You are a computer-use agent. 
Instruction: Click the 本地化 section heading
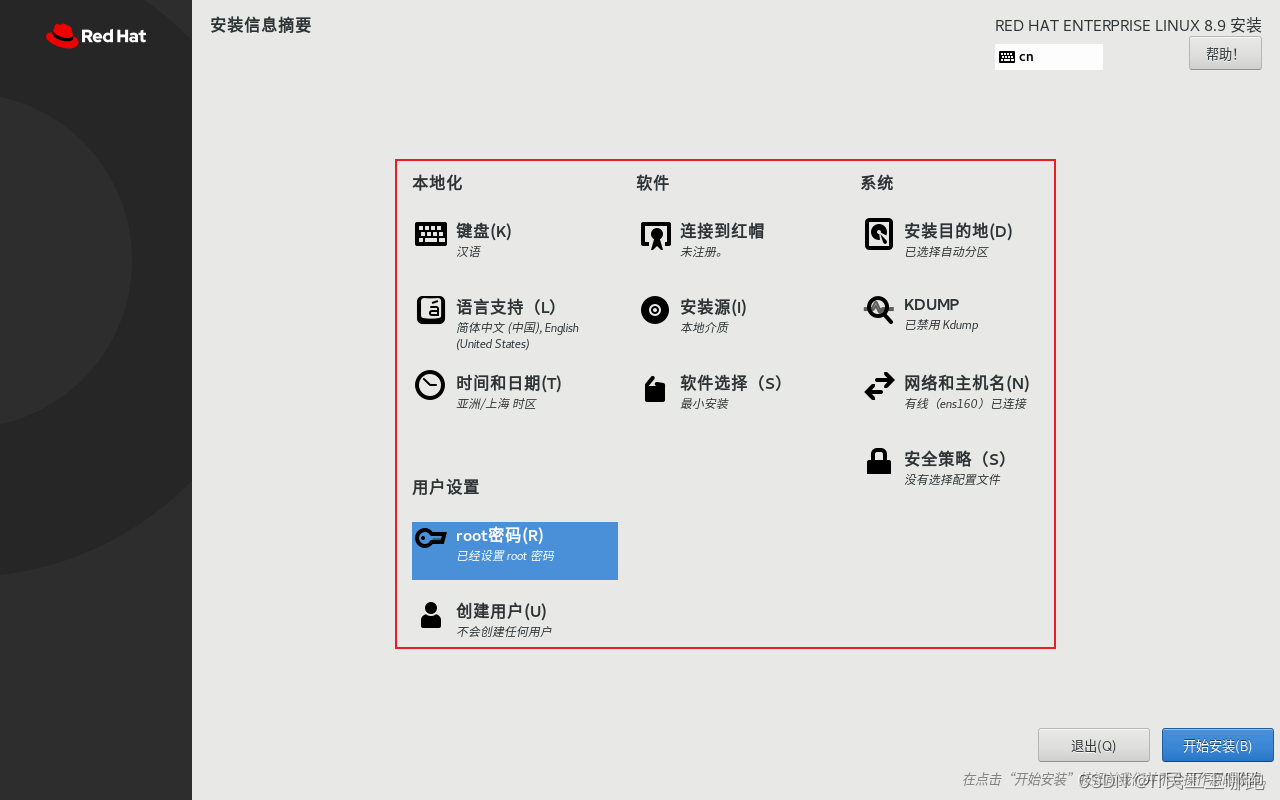(x=437, y=183)
